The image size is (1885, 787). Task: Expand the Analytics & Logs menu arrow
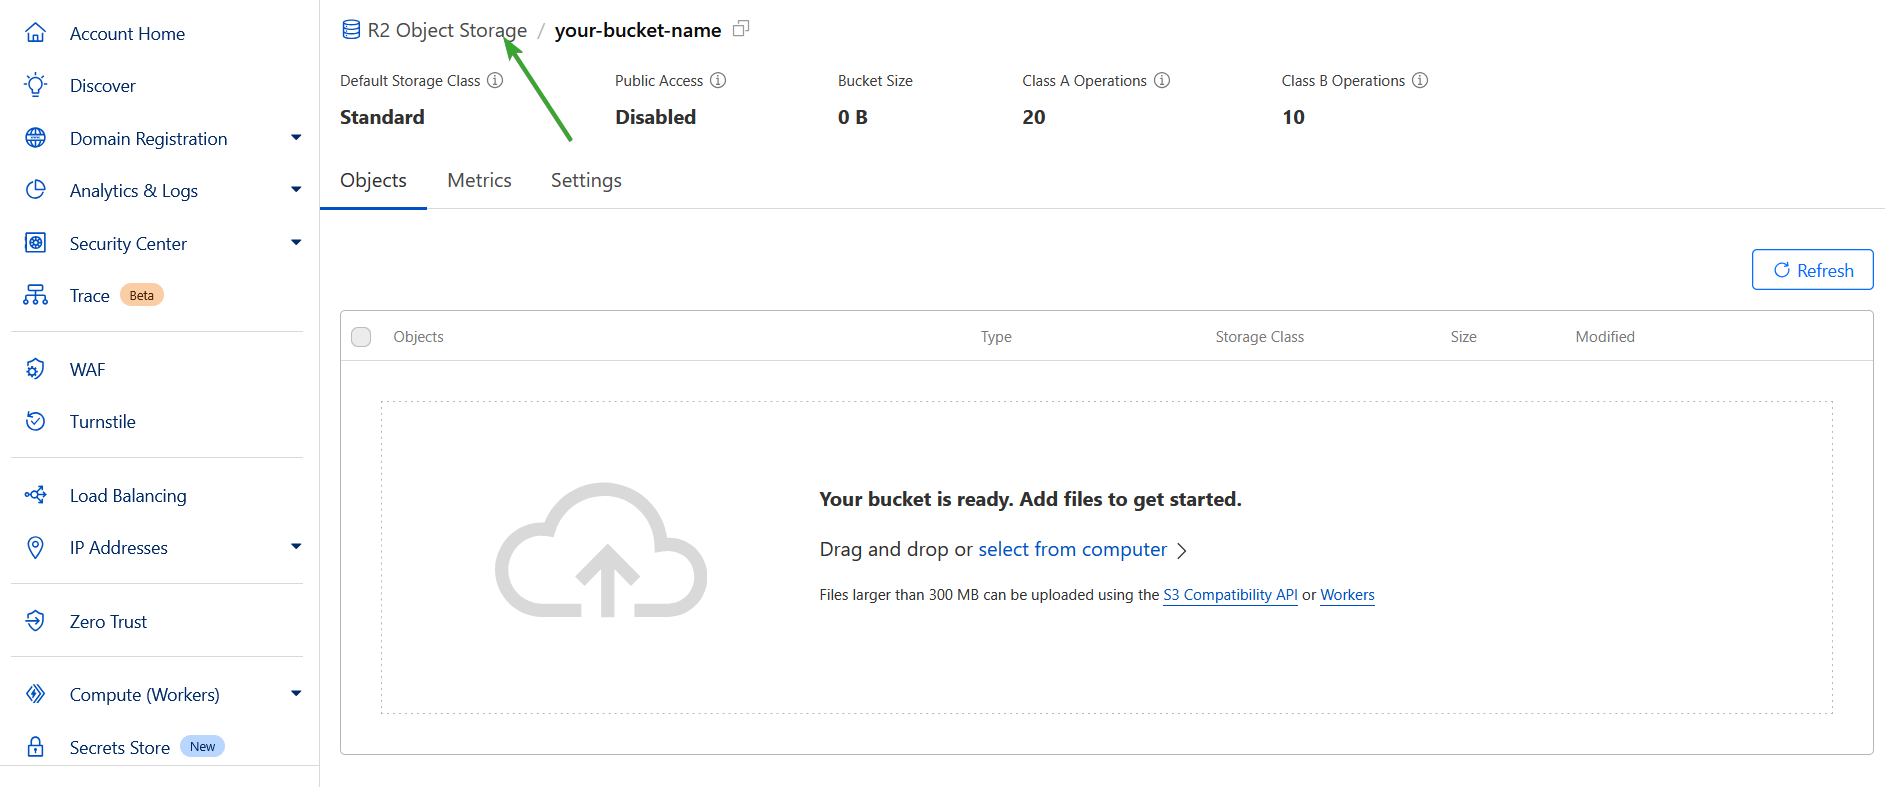tap(296, 189)
